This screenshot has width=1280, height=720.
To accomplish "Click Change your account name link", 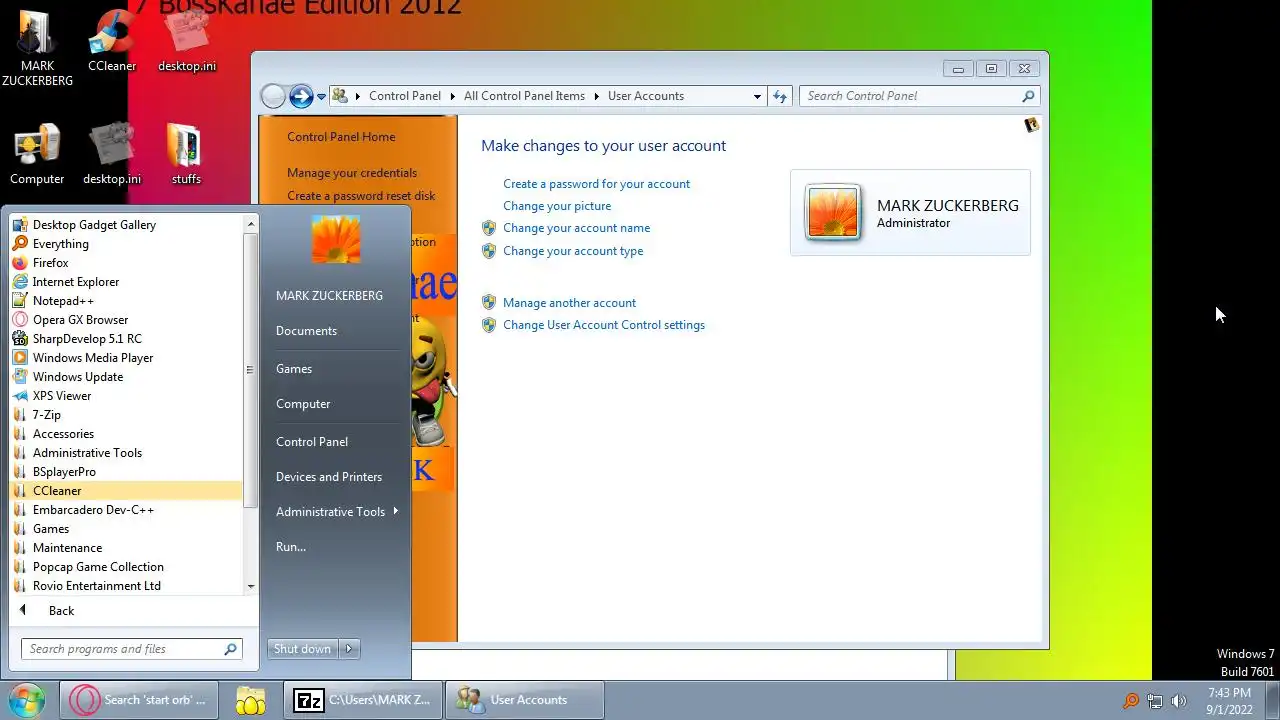I will click(x=576, y=228).
